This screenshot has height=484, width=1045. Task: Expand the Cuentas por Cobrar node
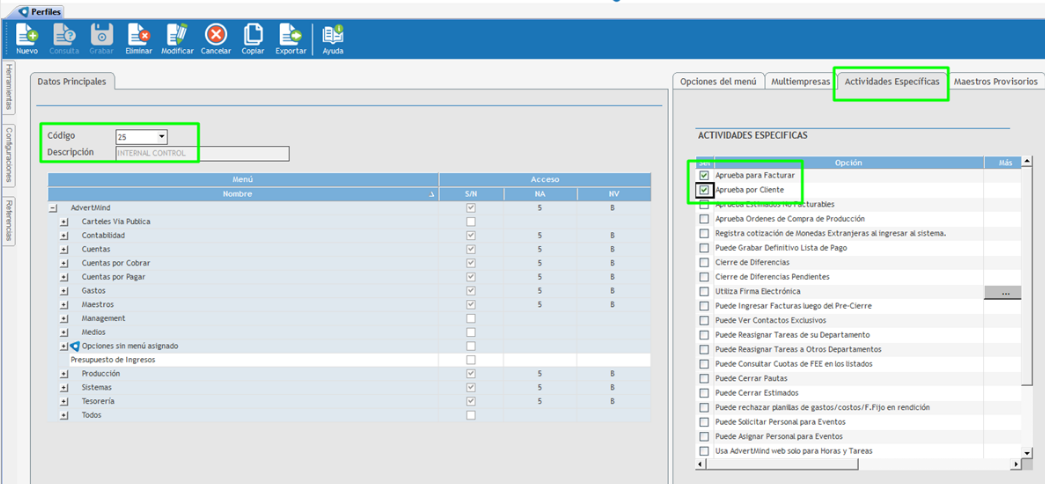[x=64, y=263]
